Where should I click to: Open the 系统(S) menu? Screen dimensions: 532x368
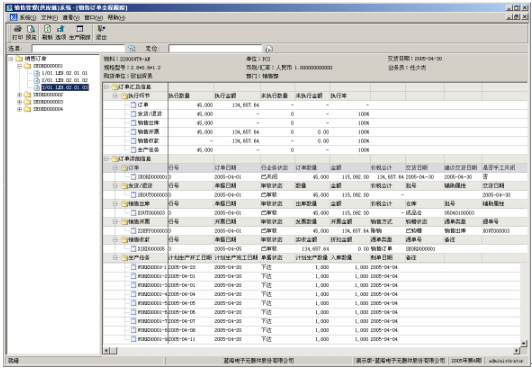tap(27, 17)
